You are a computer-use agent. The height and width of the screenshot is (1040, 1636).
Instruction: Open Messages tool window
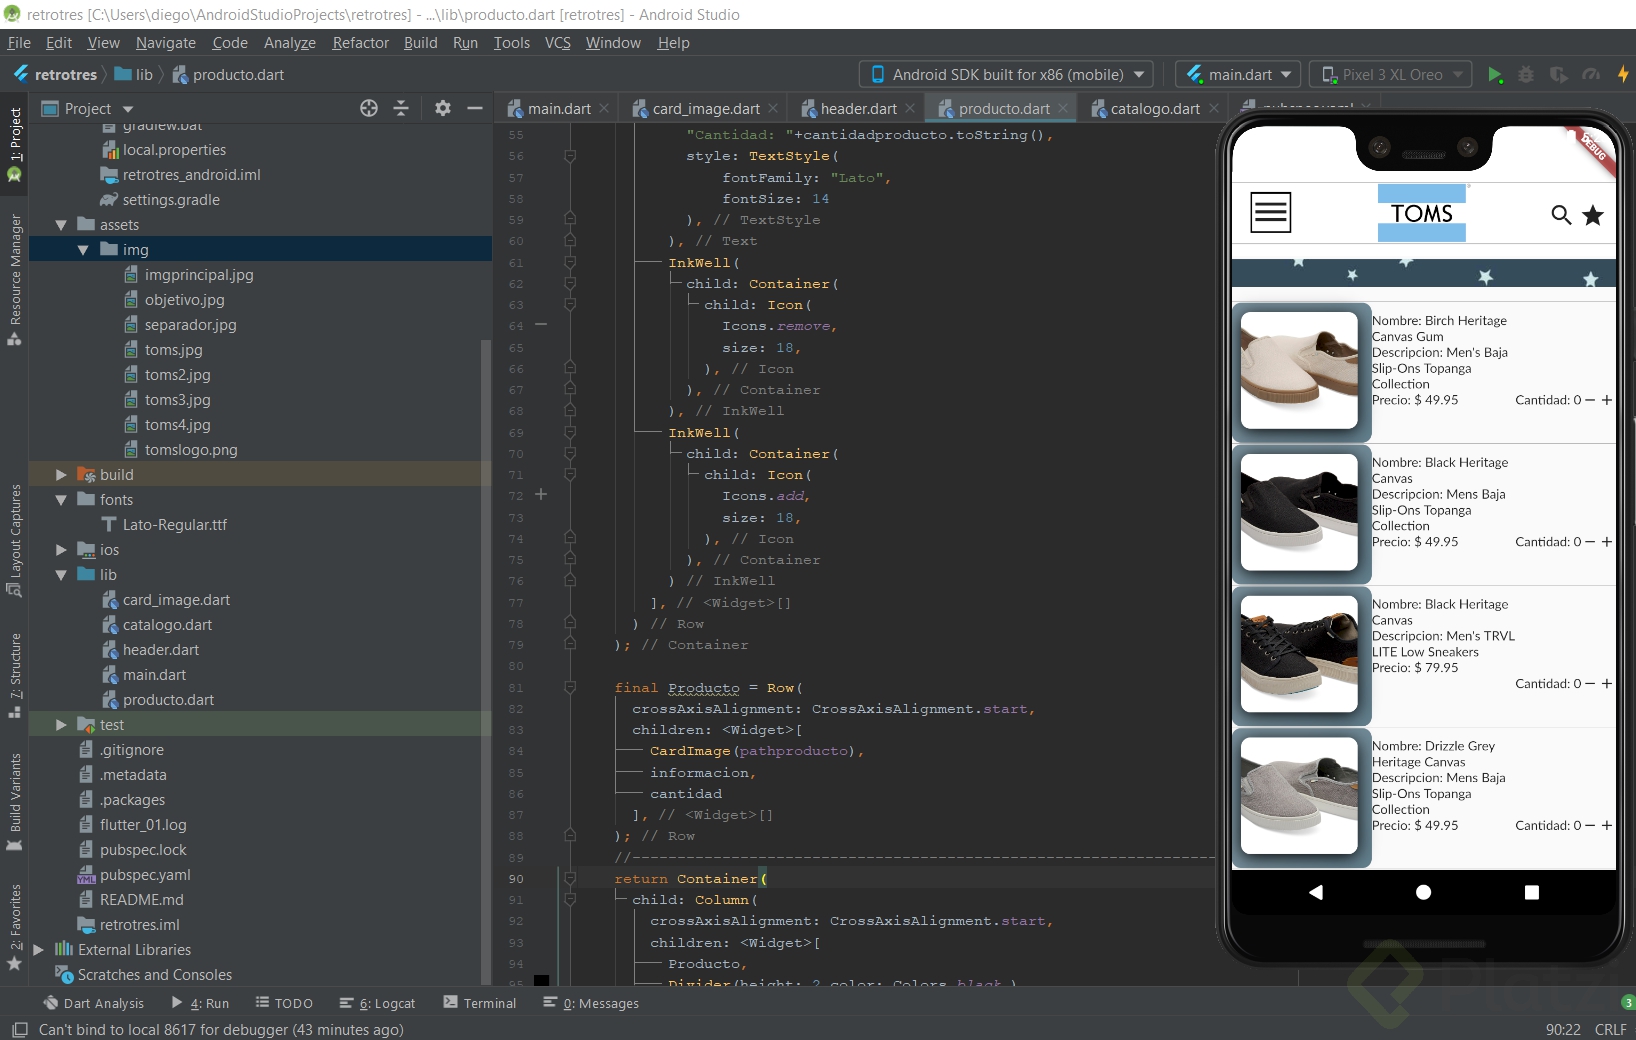(591, 1003)
